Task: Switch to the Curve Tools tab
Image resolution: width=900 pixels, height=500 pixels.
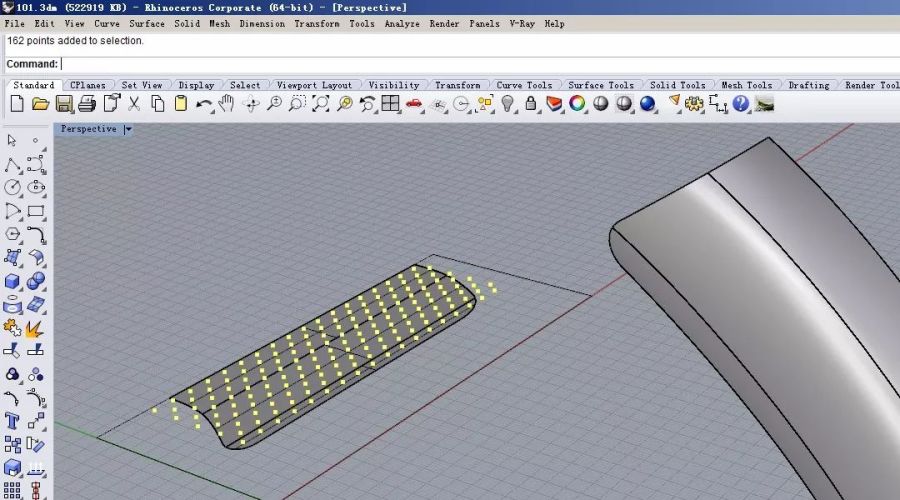Action: pyautogui.click(x=524, y=85)
